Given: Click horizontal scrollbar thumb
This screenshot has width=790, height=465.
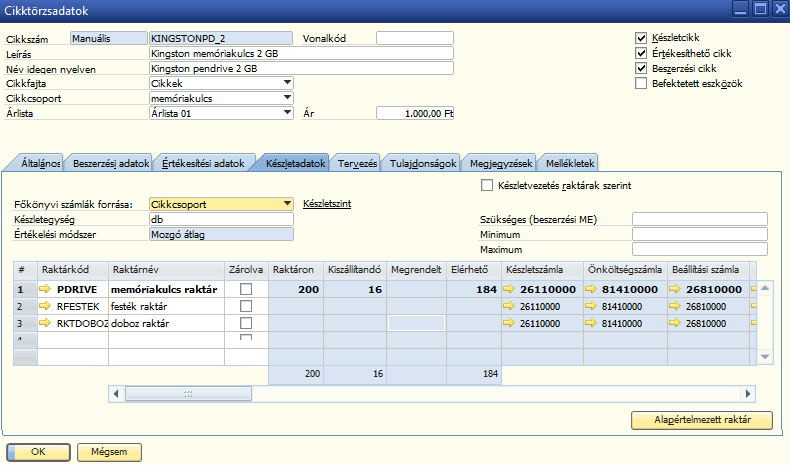Looking at the screenshot, I should pos(188,393).
